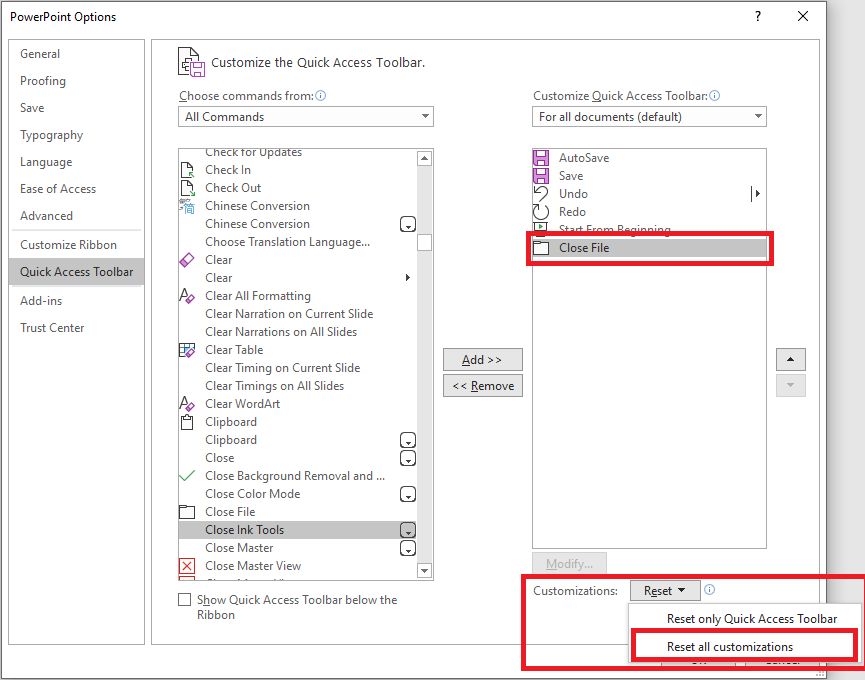Select the Quick Access Toolbar category
865x680 pixels.
[77, 272]
